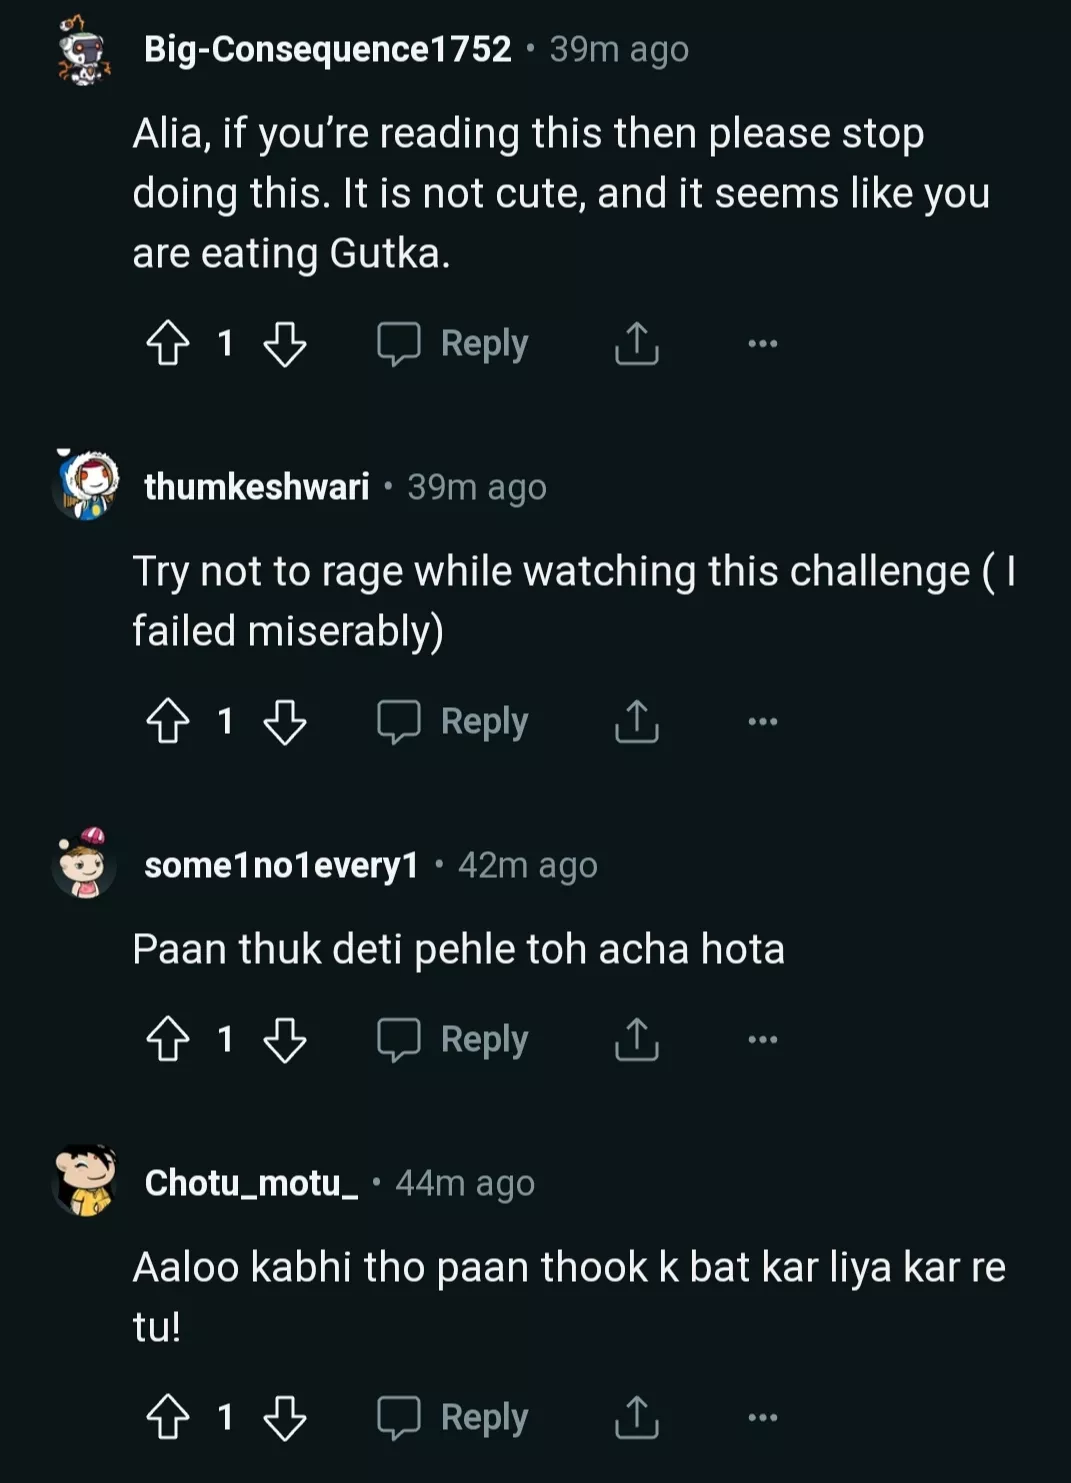This screenshot has height=1483, width=1071.
Task: Share thumkeshwari's comment
Action: pos(637,721)
